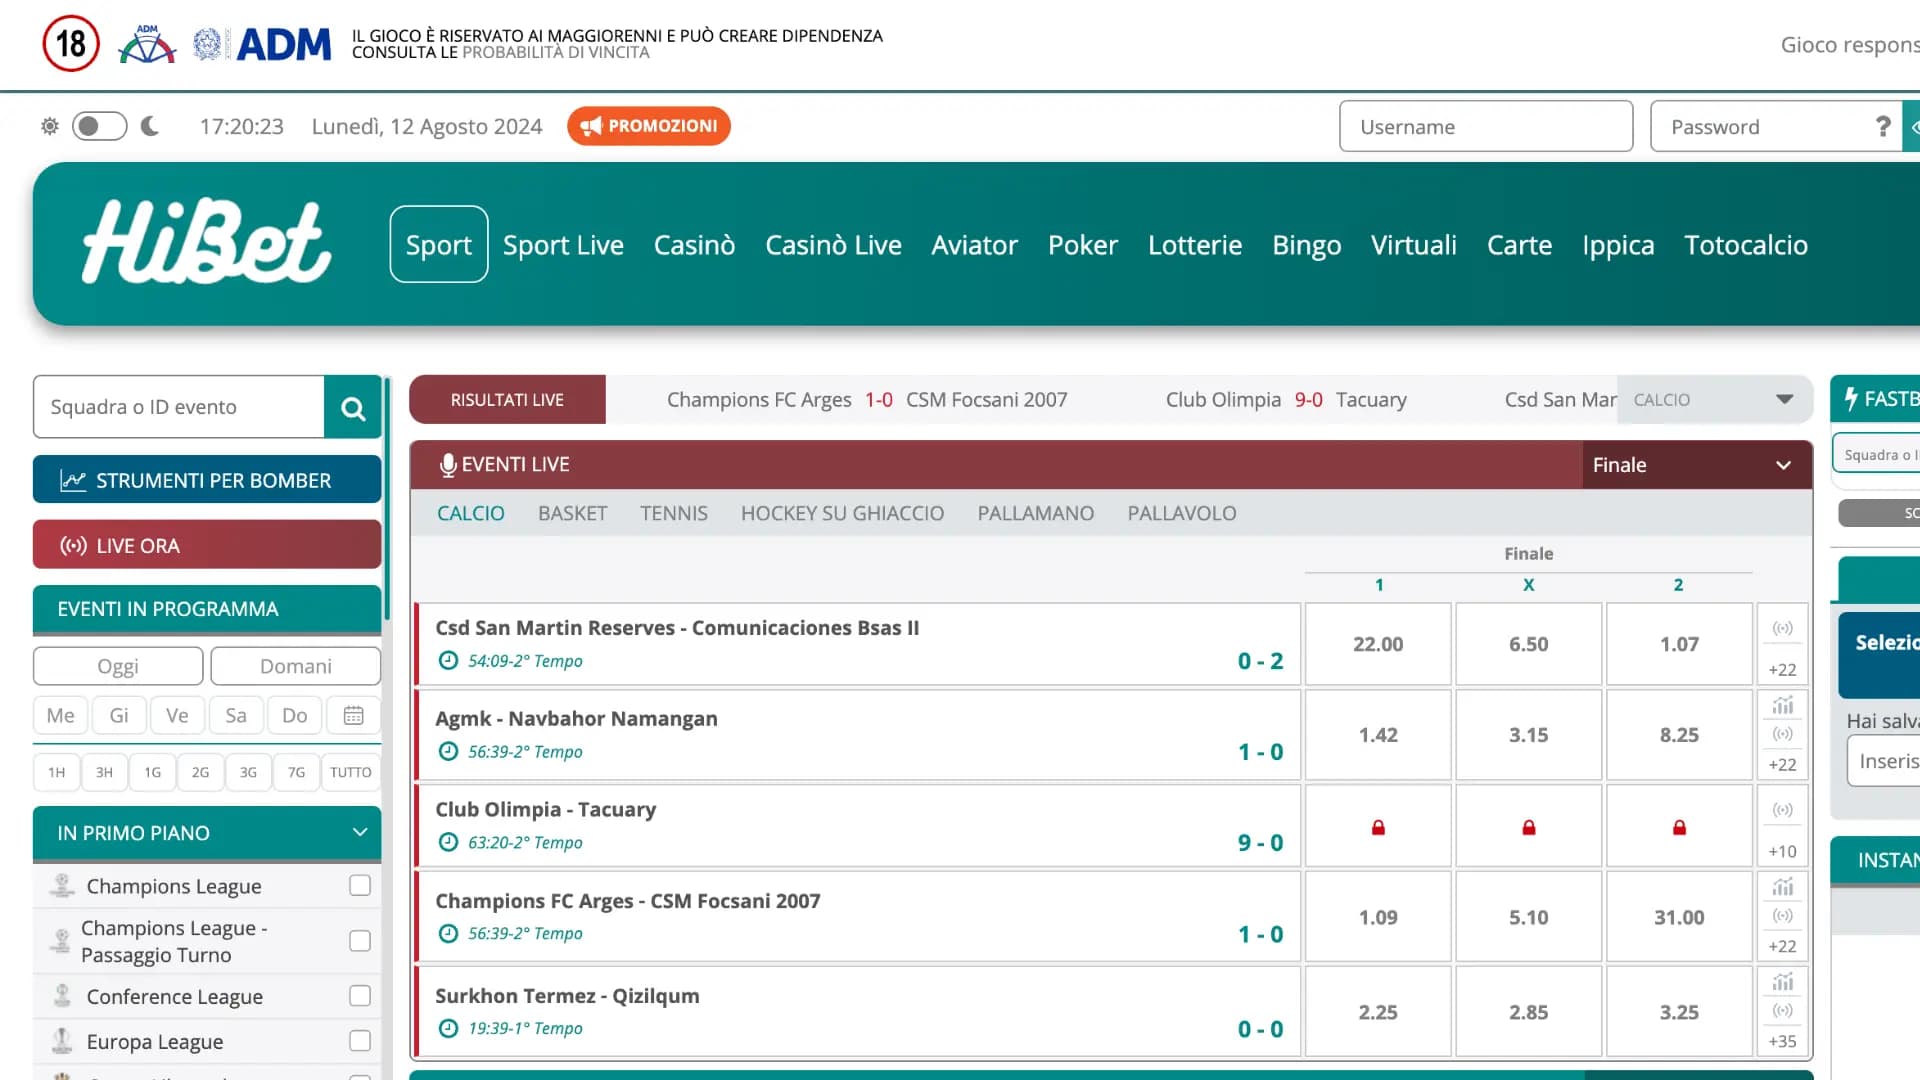Click the HiBet logo
Screen dimensions: 1920x1080
[x=206, y=243]
